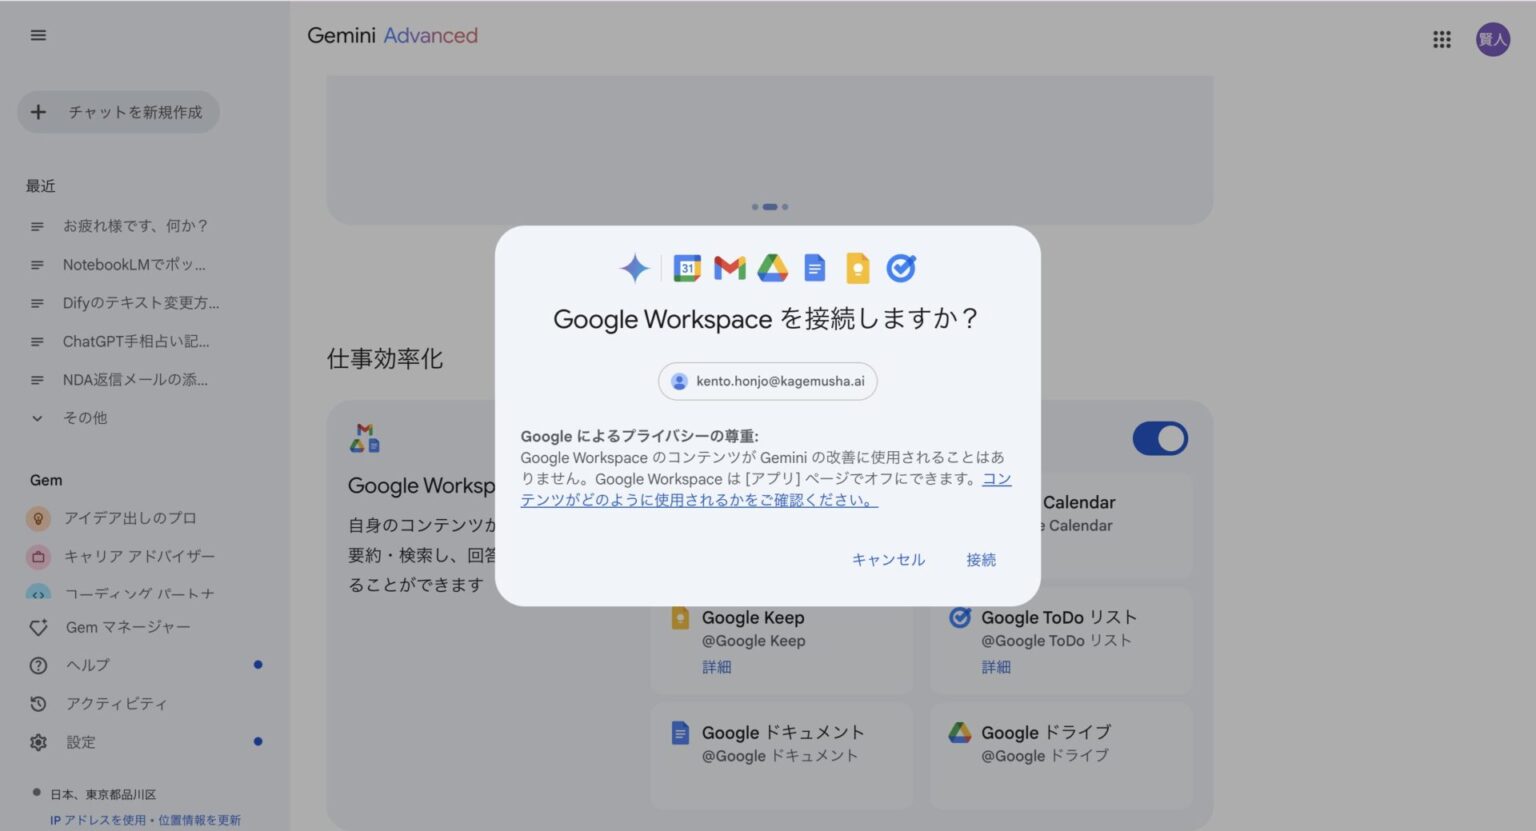Disable the Google Workspace extension toggle
The height and width of the screenshot is (831, 1536).
tap(1160, 438)
